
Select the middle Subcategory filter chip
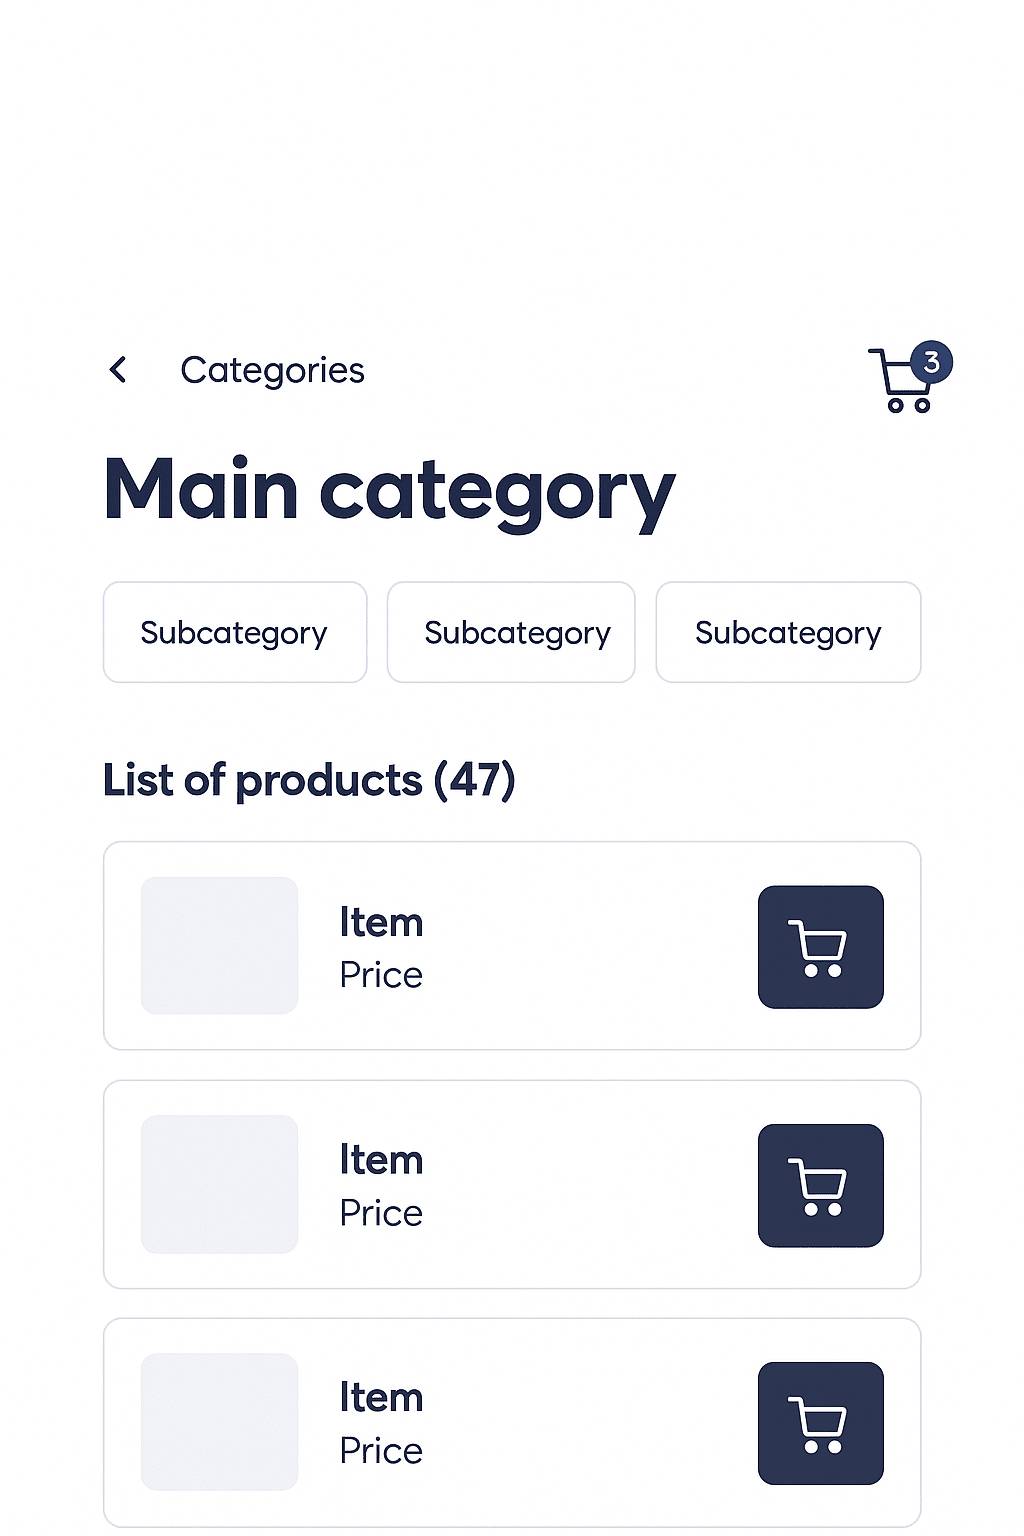(511, 632)
